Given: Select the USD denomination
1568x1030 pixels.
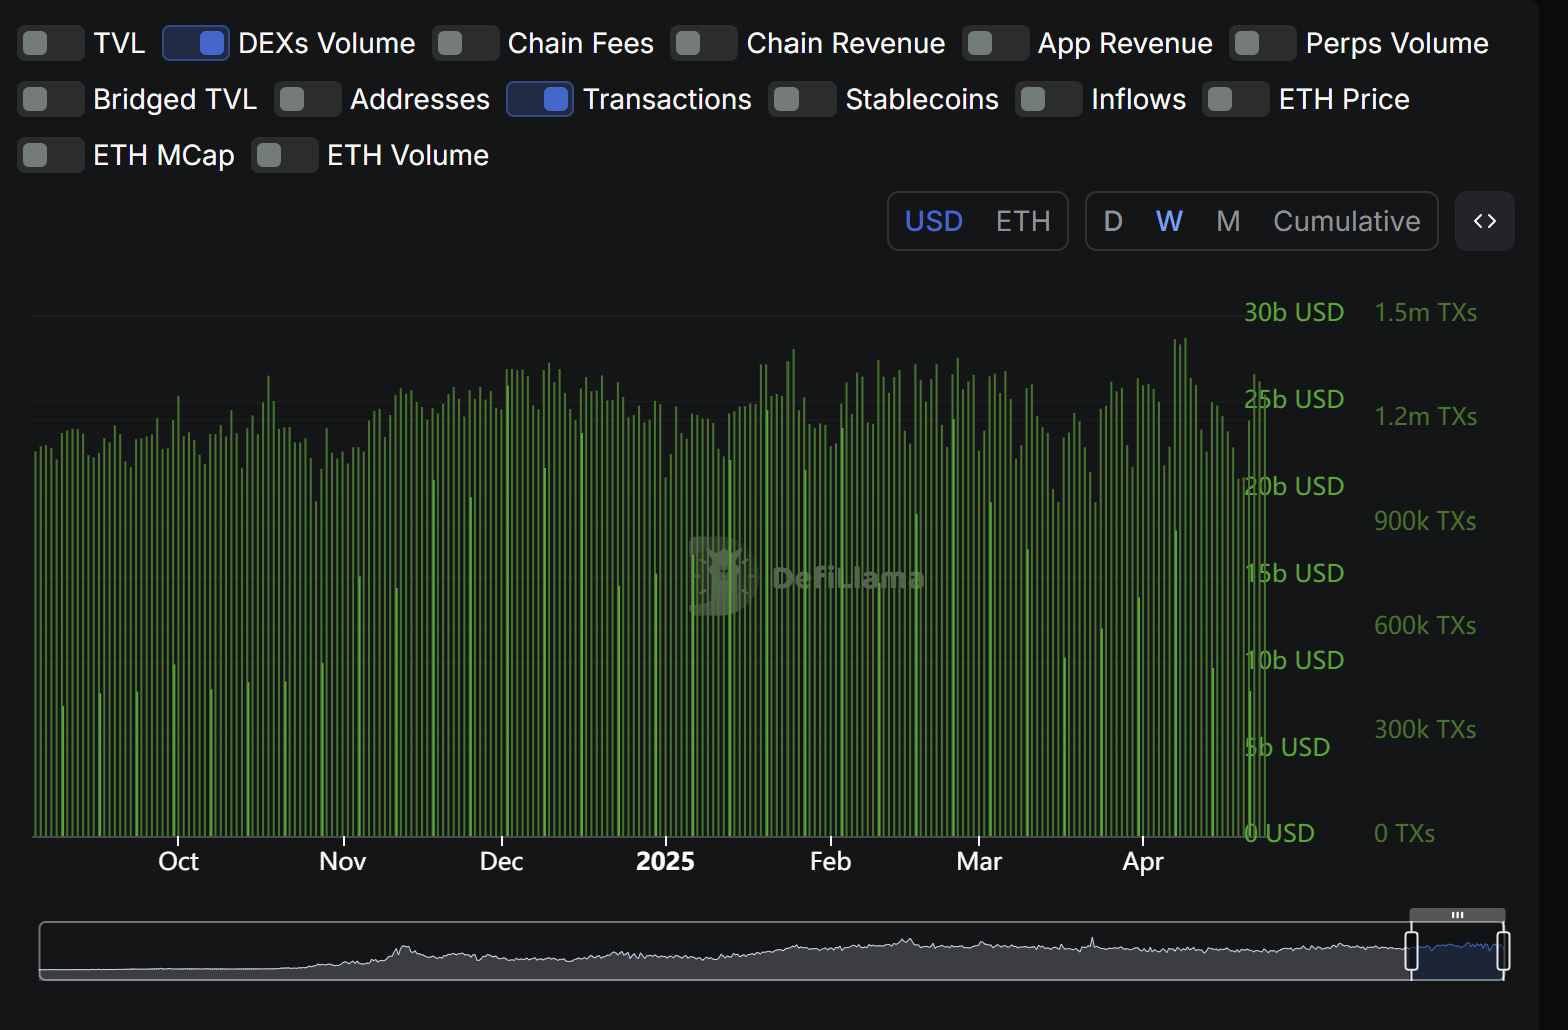Looking at the screenshot, I should 933,221.
